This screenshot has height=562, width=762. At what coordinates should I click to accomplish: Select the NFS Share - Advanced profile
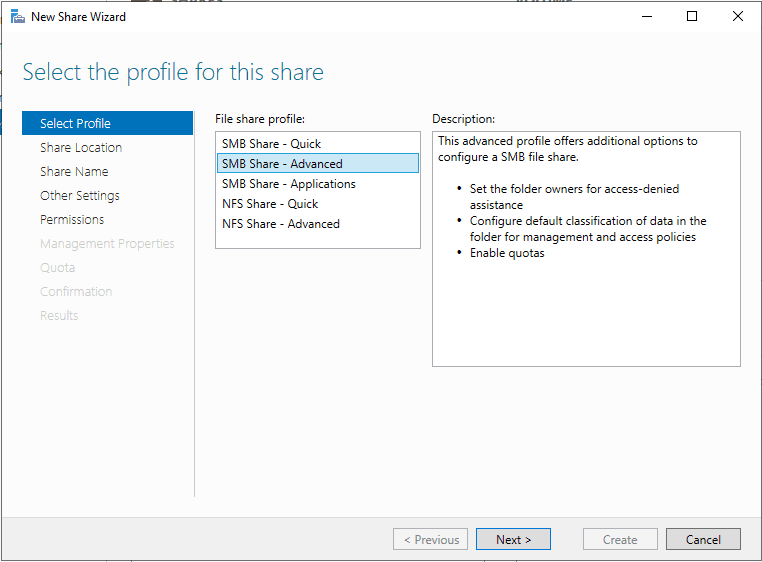click(x=281, y=223)
